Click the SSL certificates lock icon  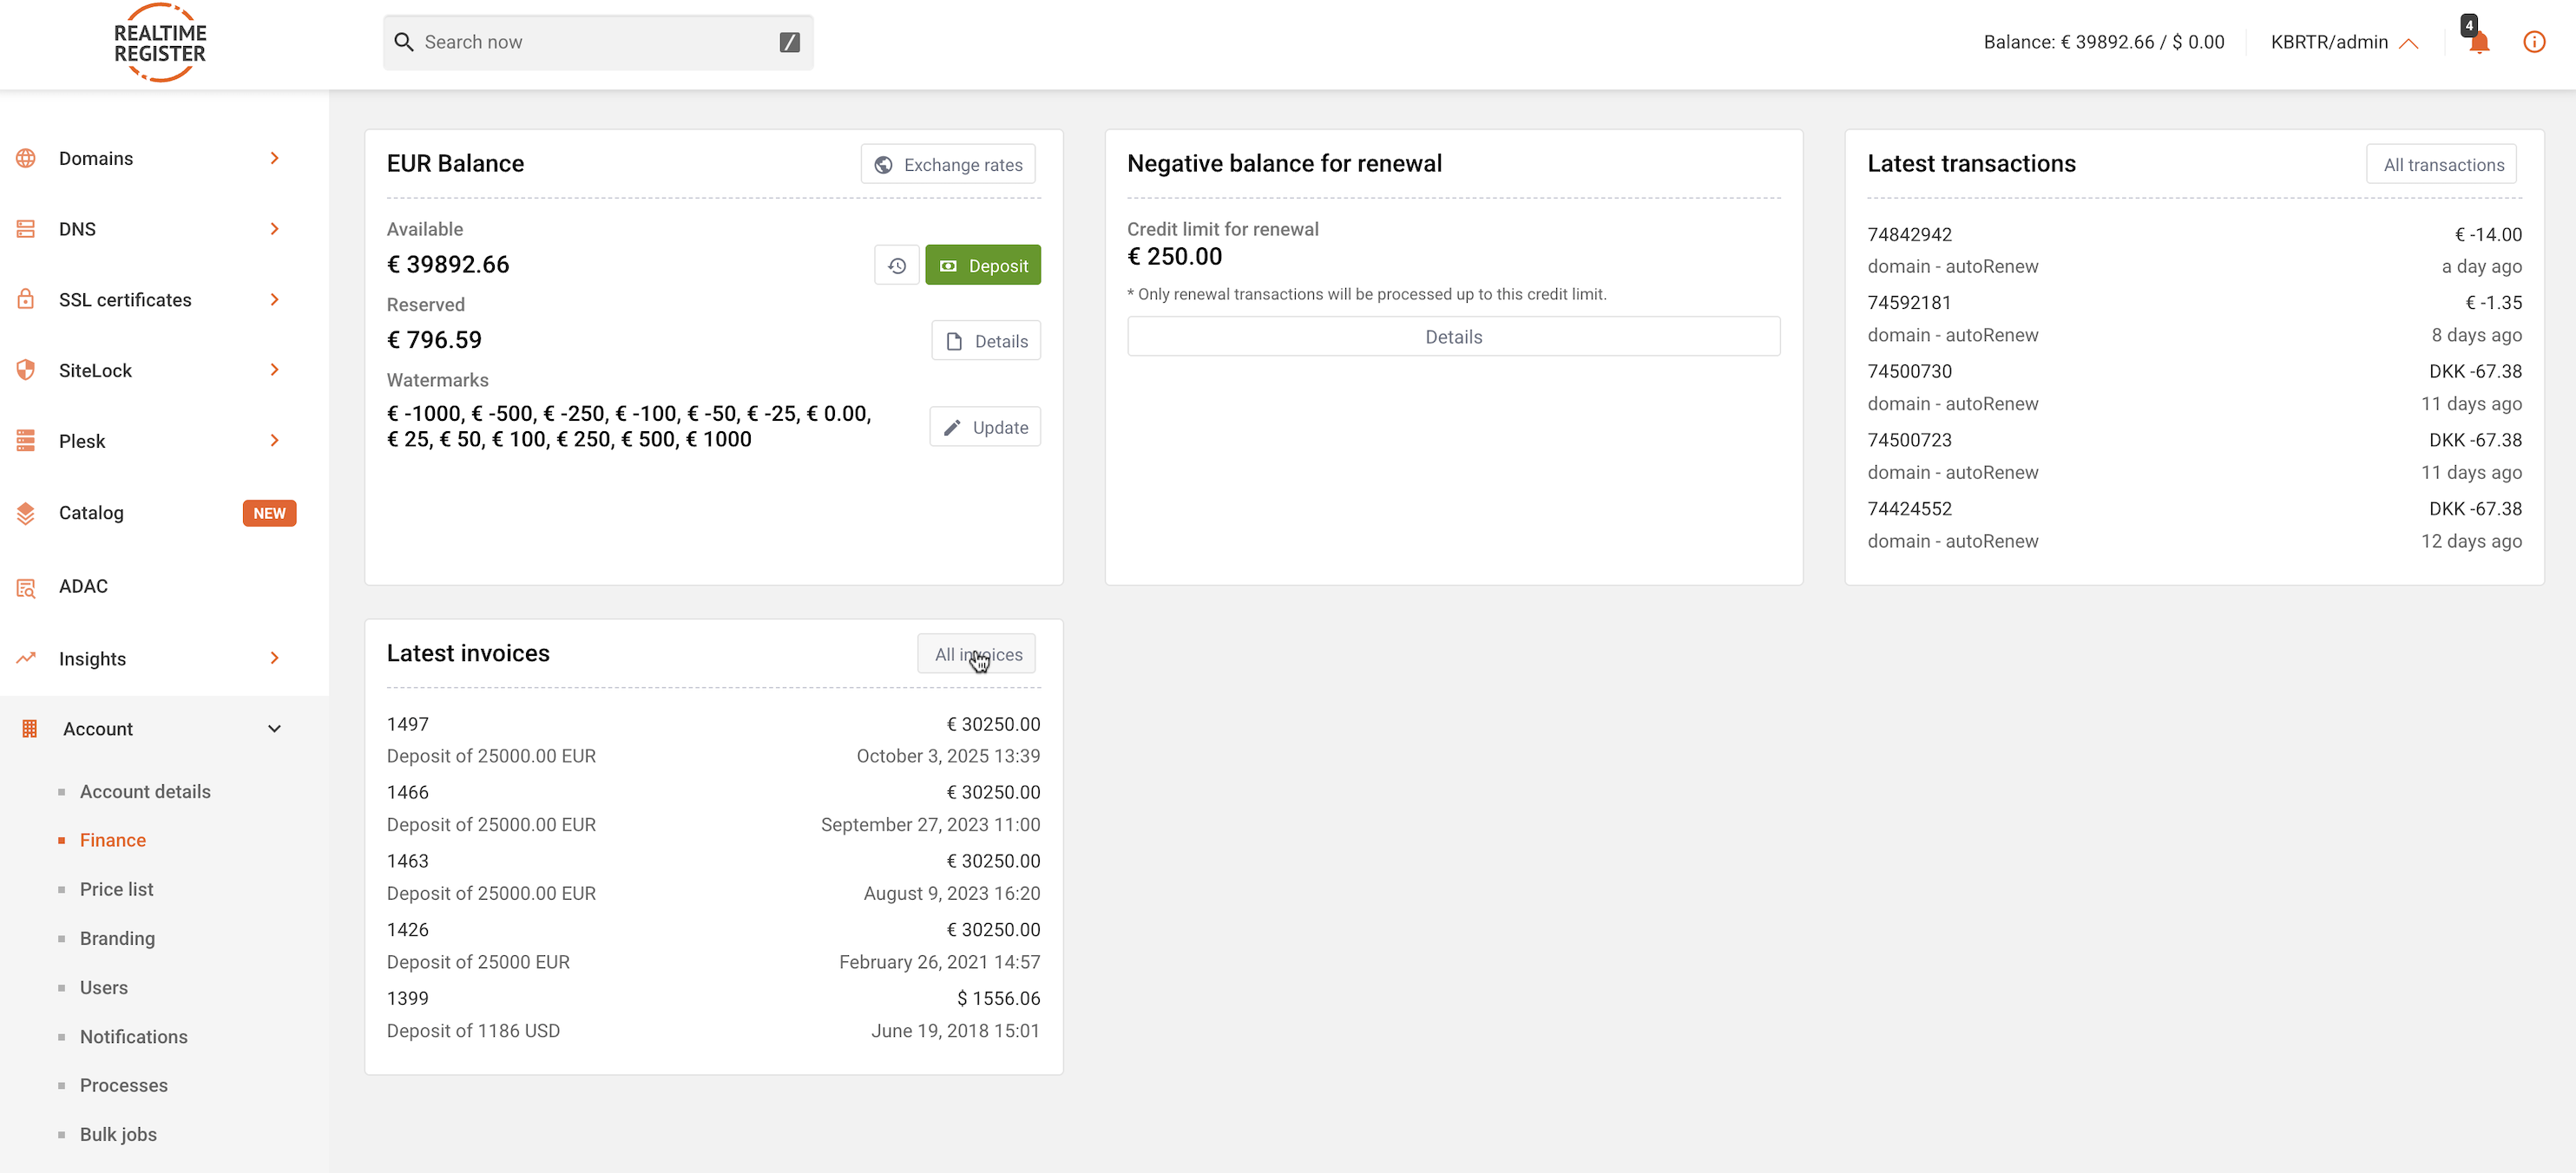click(x=26, y=300)
